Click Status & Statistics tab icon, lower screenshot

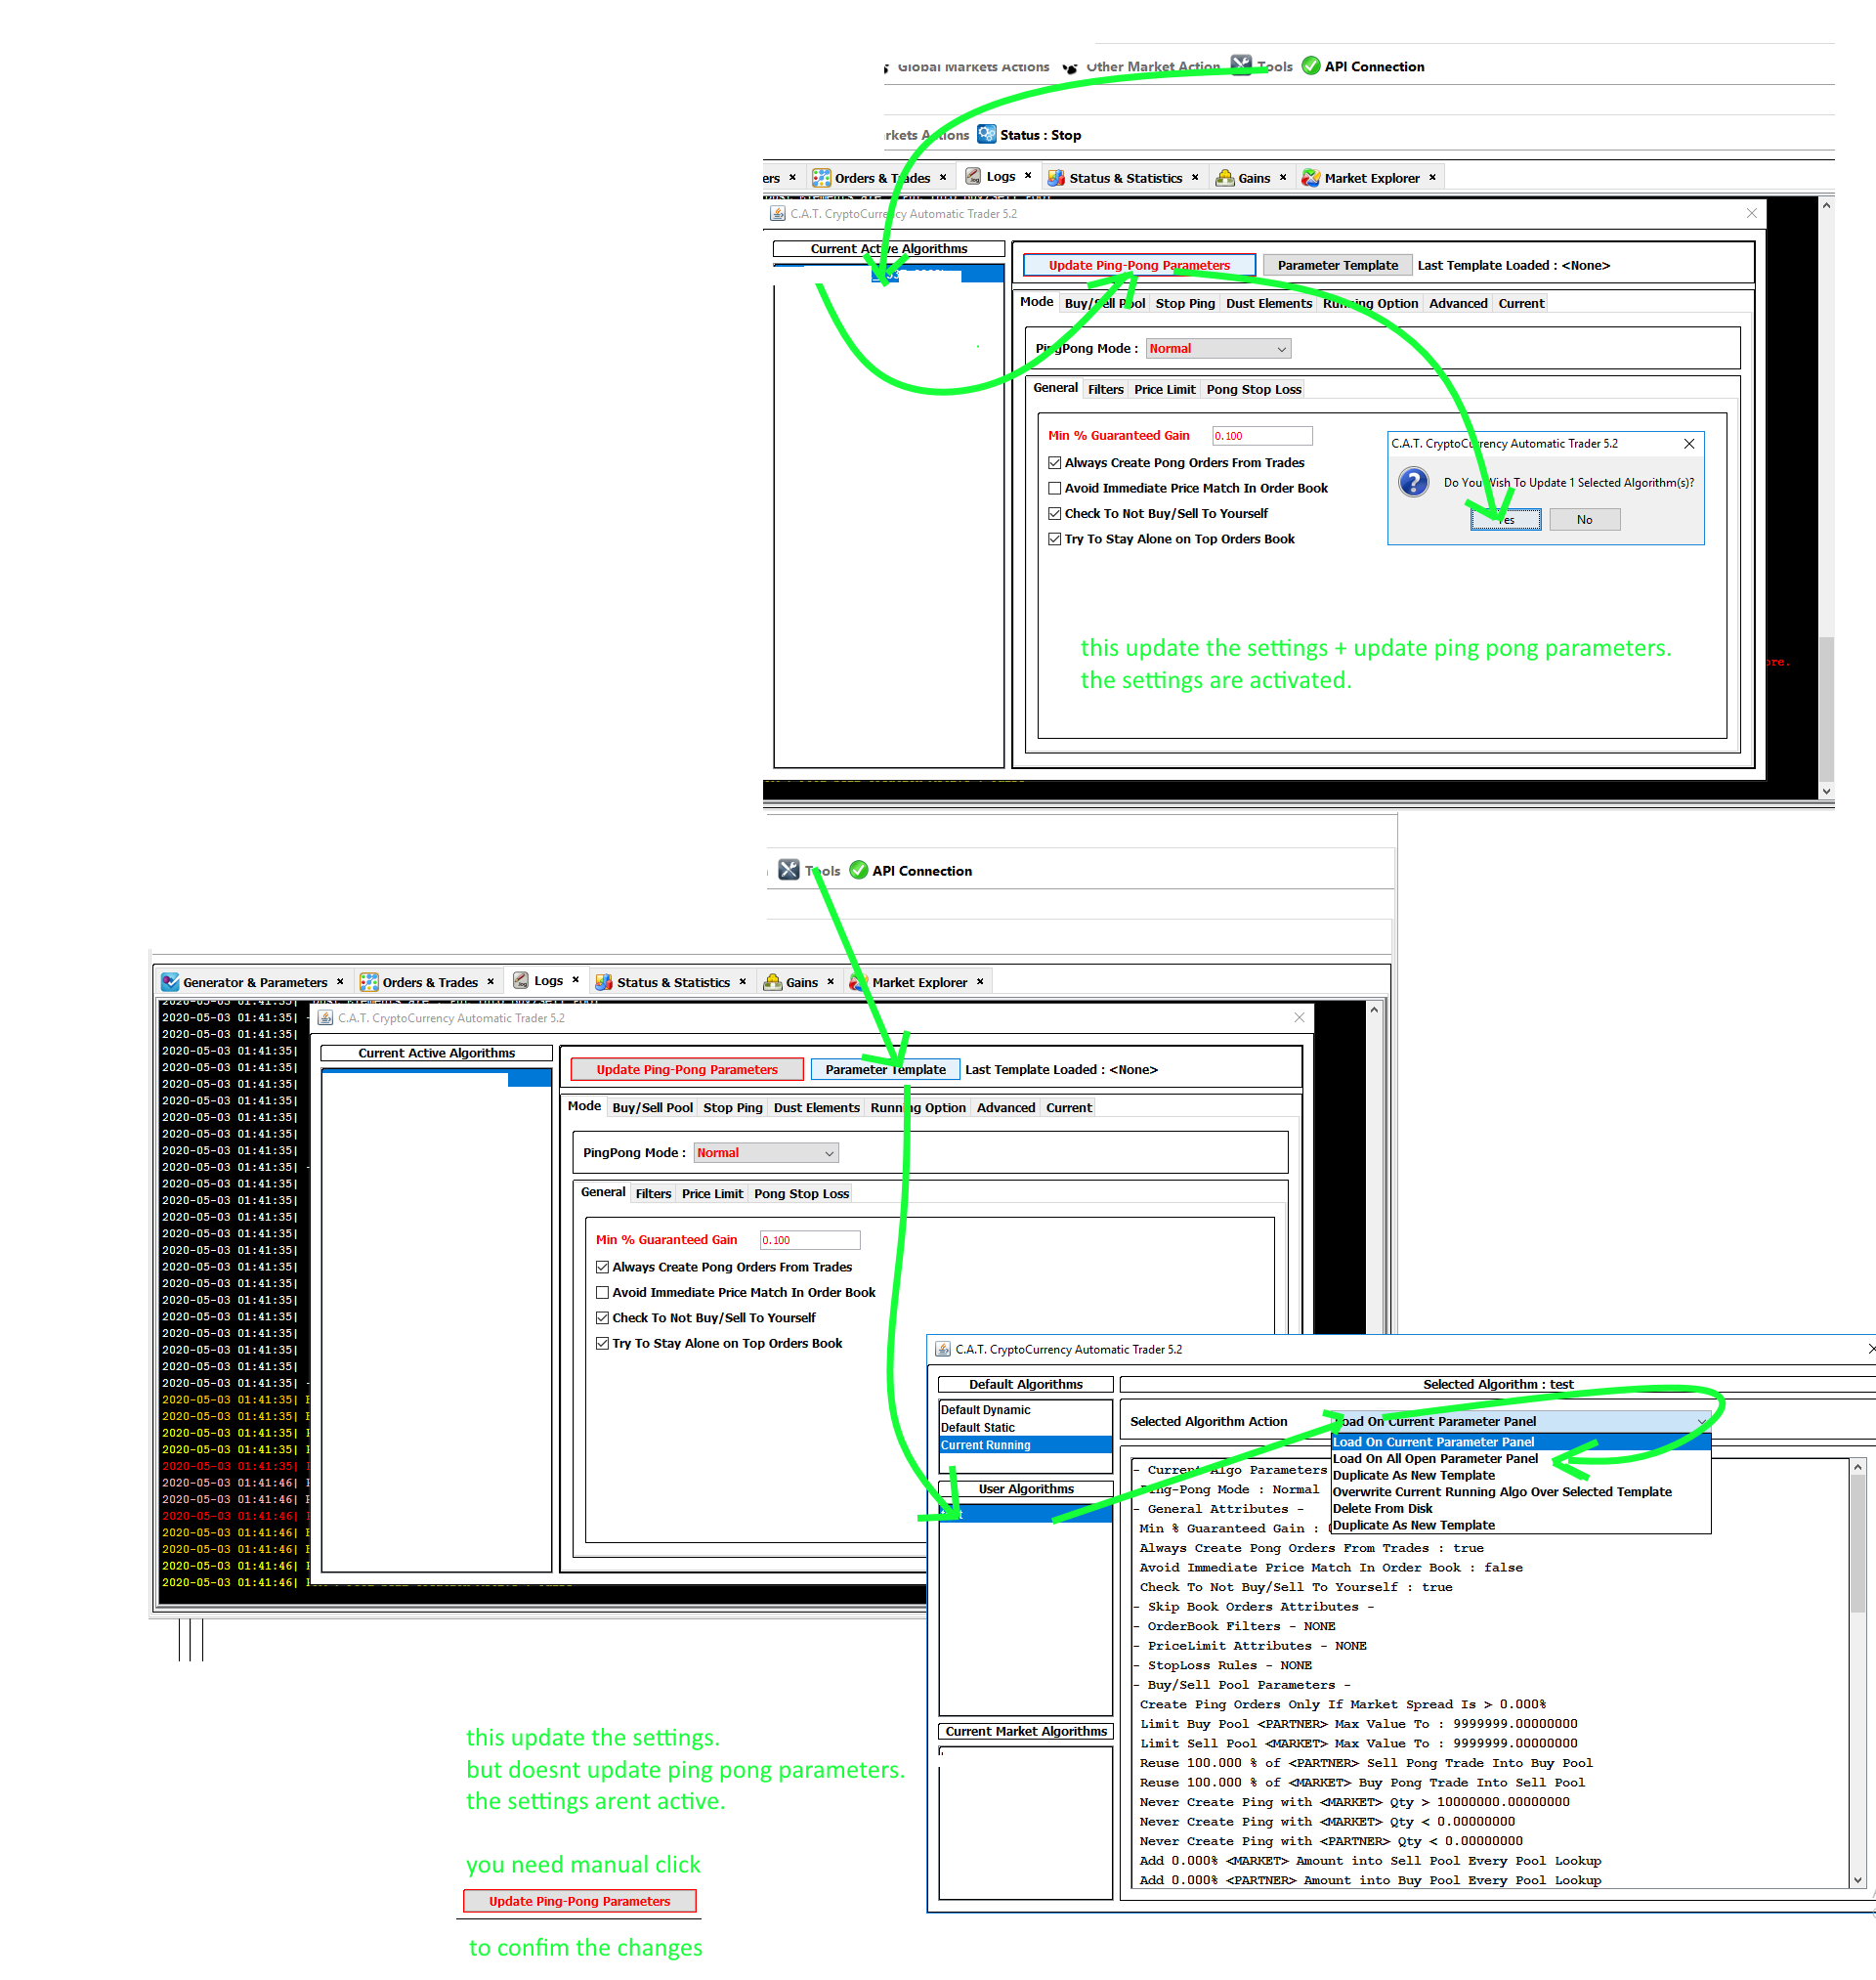point(604,982)
